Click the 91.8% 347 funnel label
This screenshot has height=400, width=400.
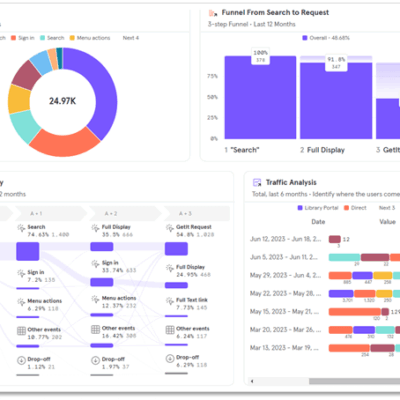point(336,63)
